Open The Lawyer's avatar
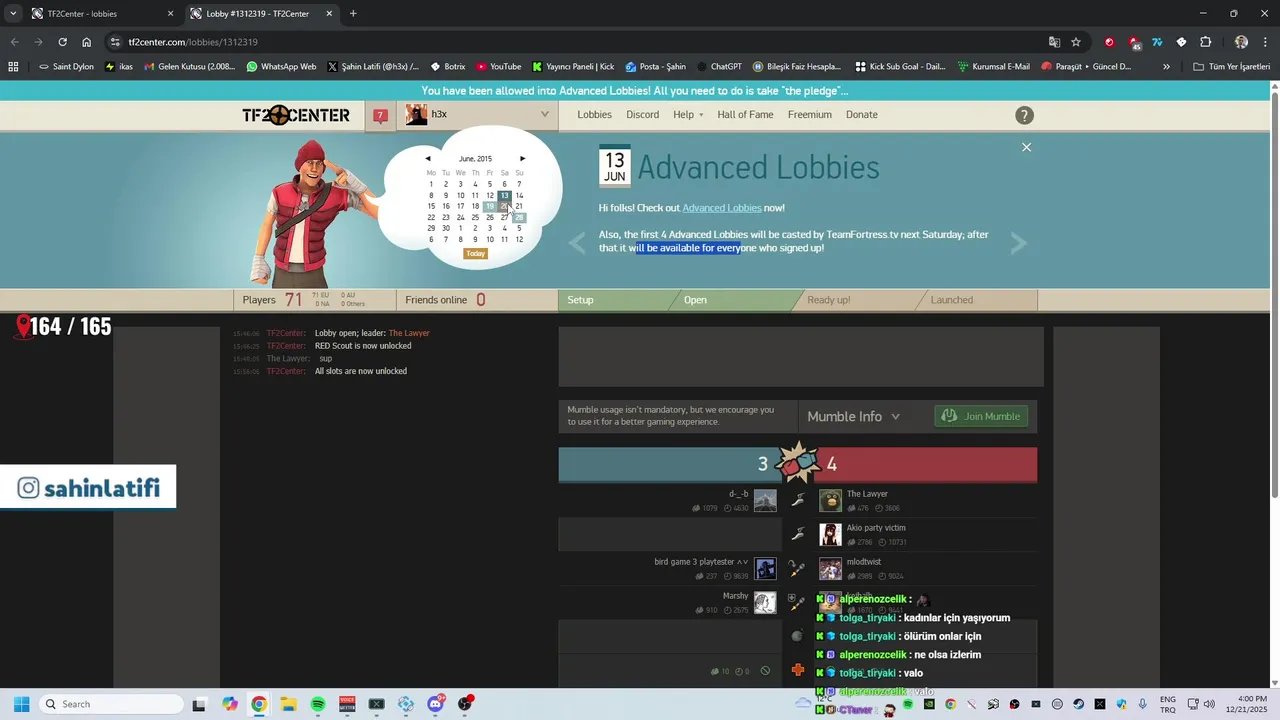The height and width of the screenshot is (720, 1280). pyautogui.click(x=830, y=501)
